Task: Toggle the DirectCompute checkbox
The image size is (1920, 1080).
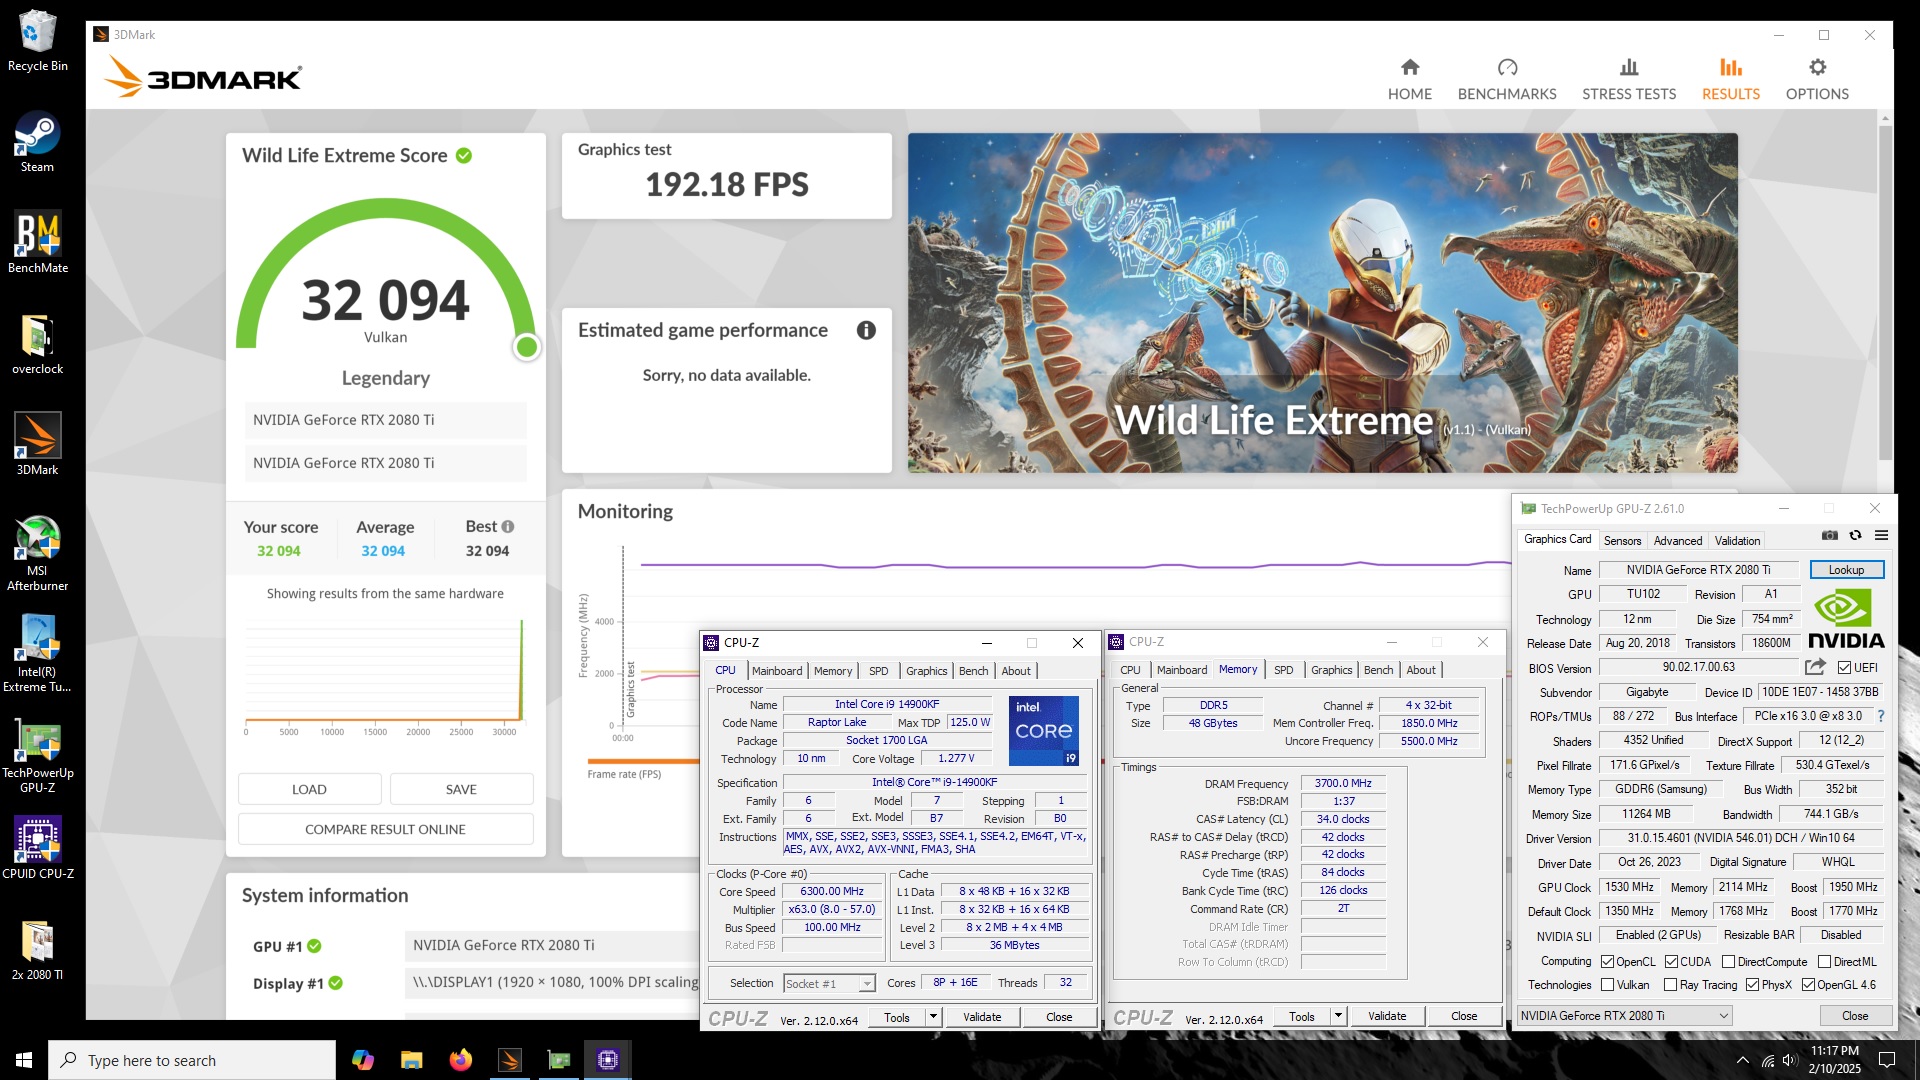Action: (1728, 962)
